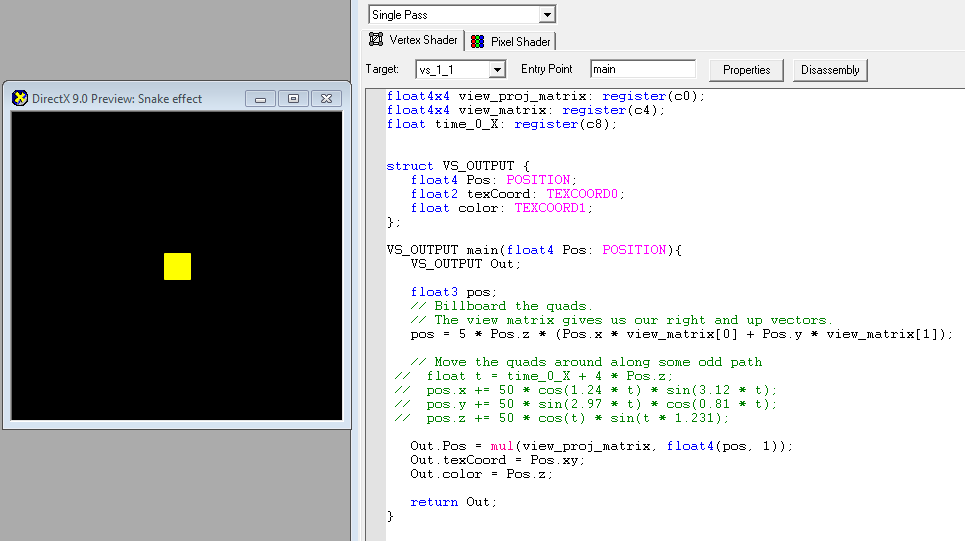965x541 pixels.
Task: Click the DirectX preview window's title icon
Action: 19,98
